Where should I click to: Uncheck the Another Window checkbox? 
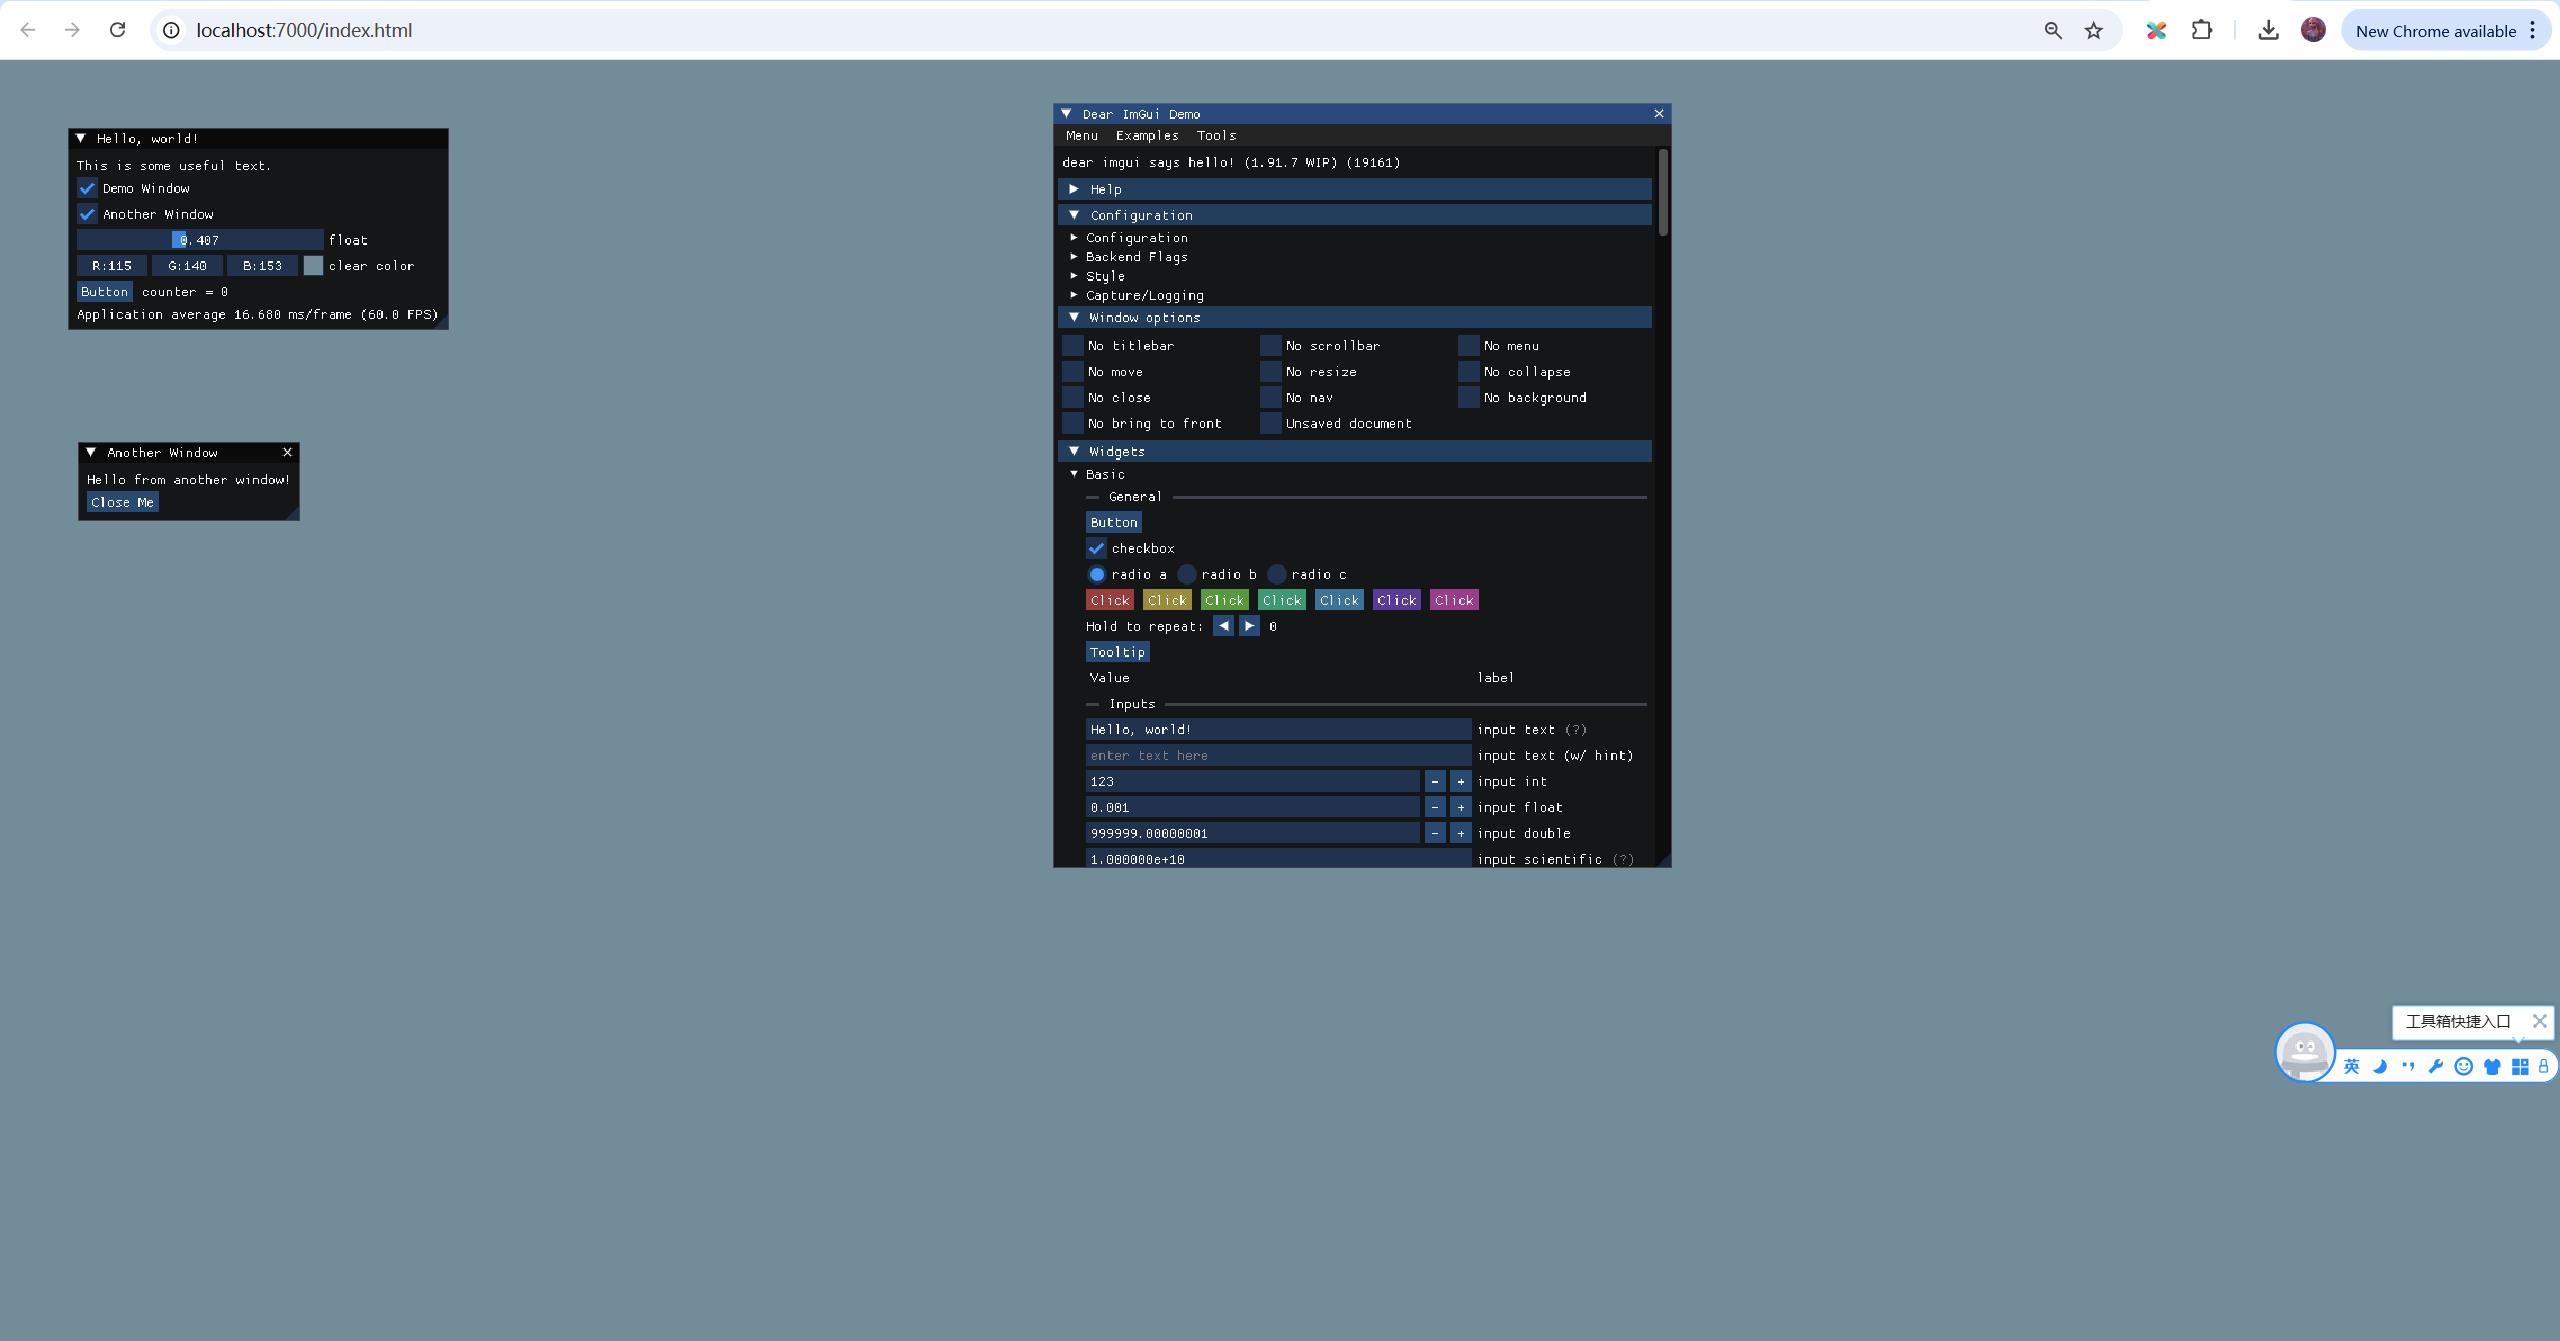point(87,214)
